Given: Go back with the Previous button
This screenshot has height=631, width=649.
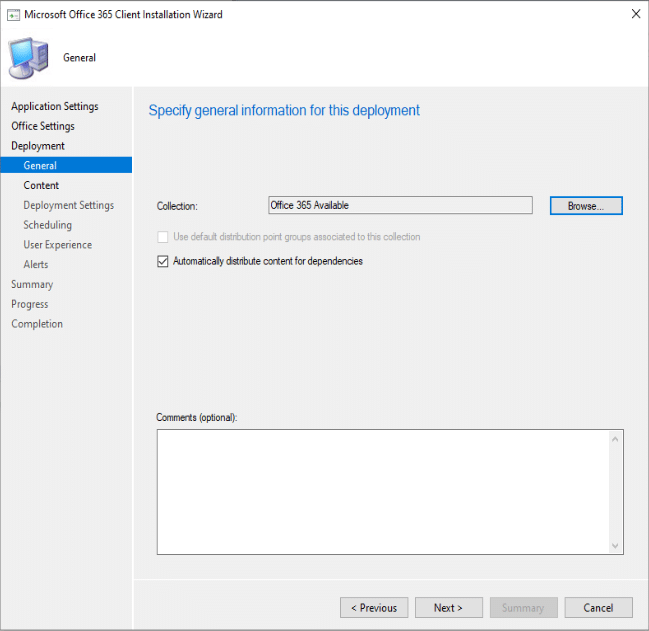Looking at the screenshot, I should coord(375,607).
